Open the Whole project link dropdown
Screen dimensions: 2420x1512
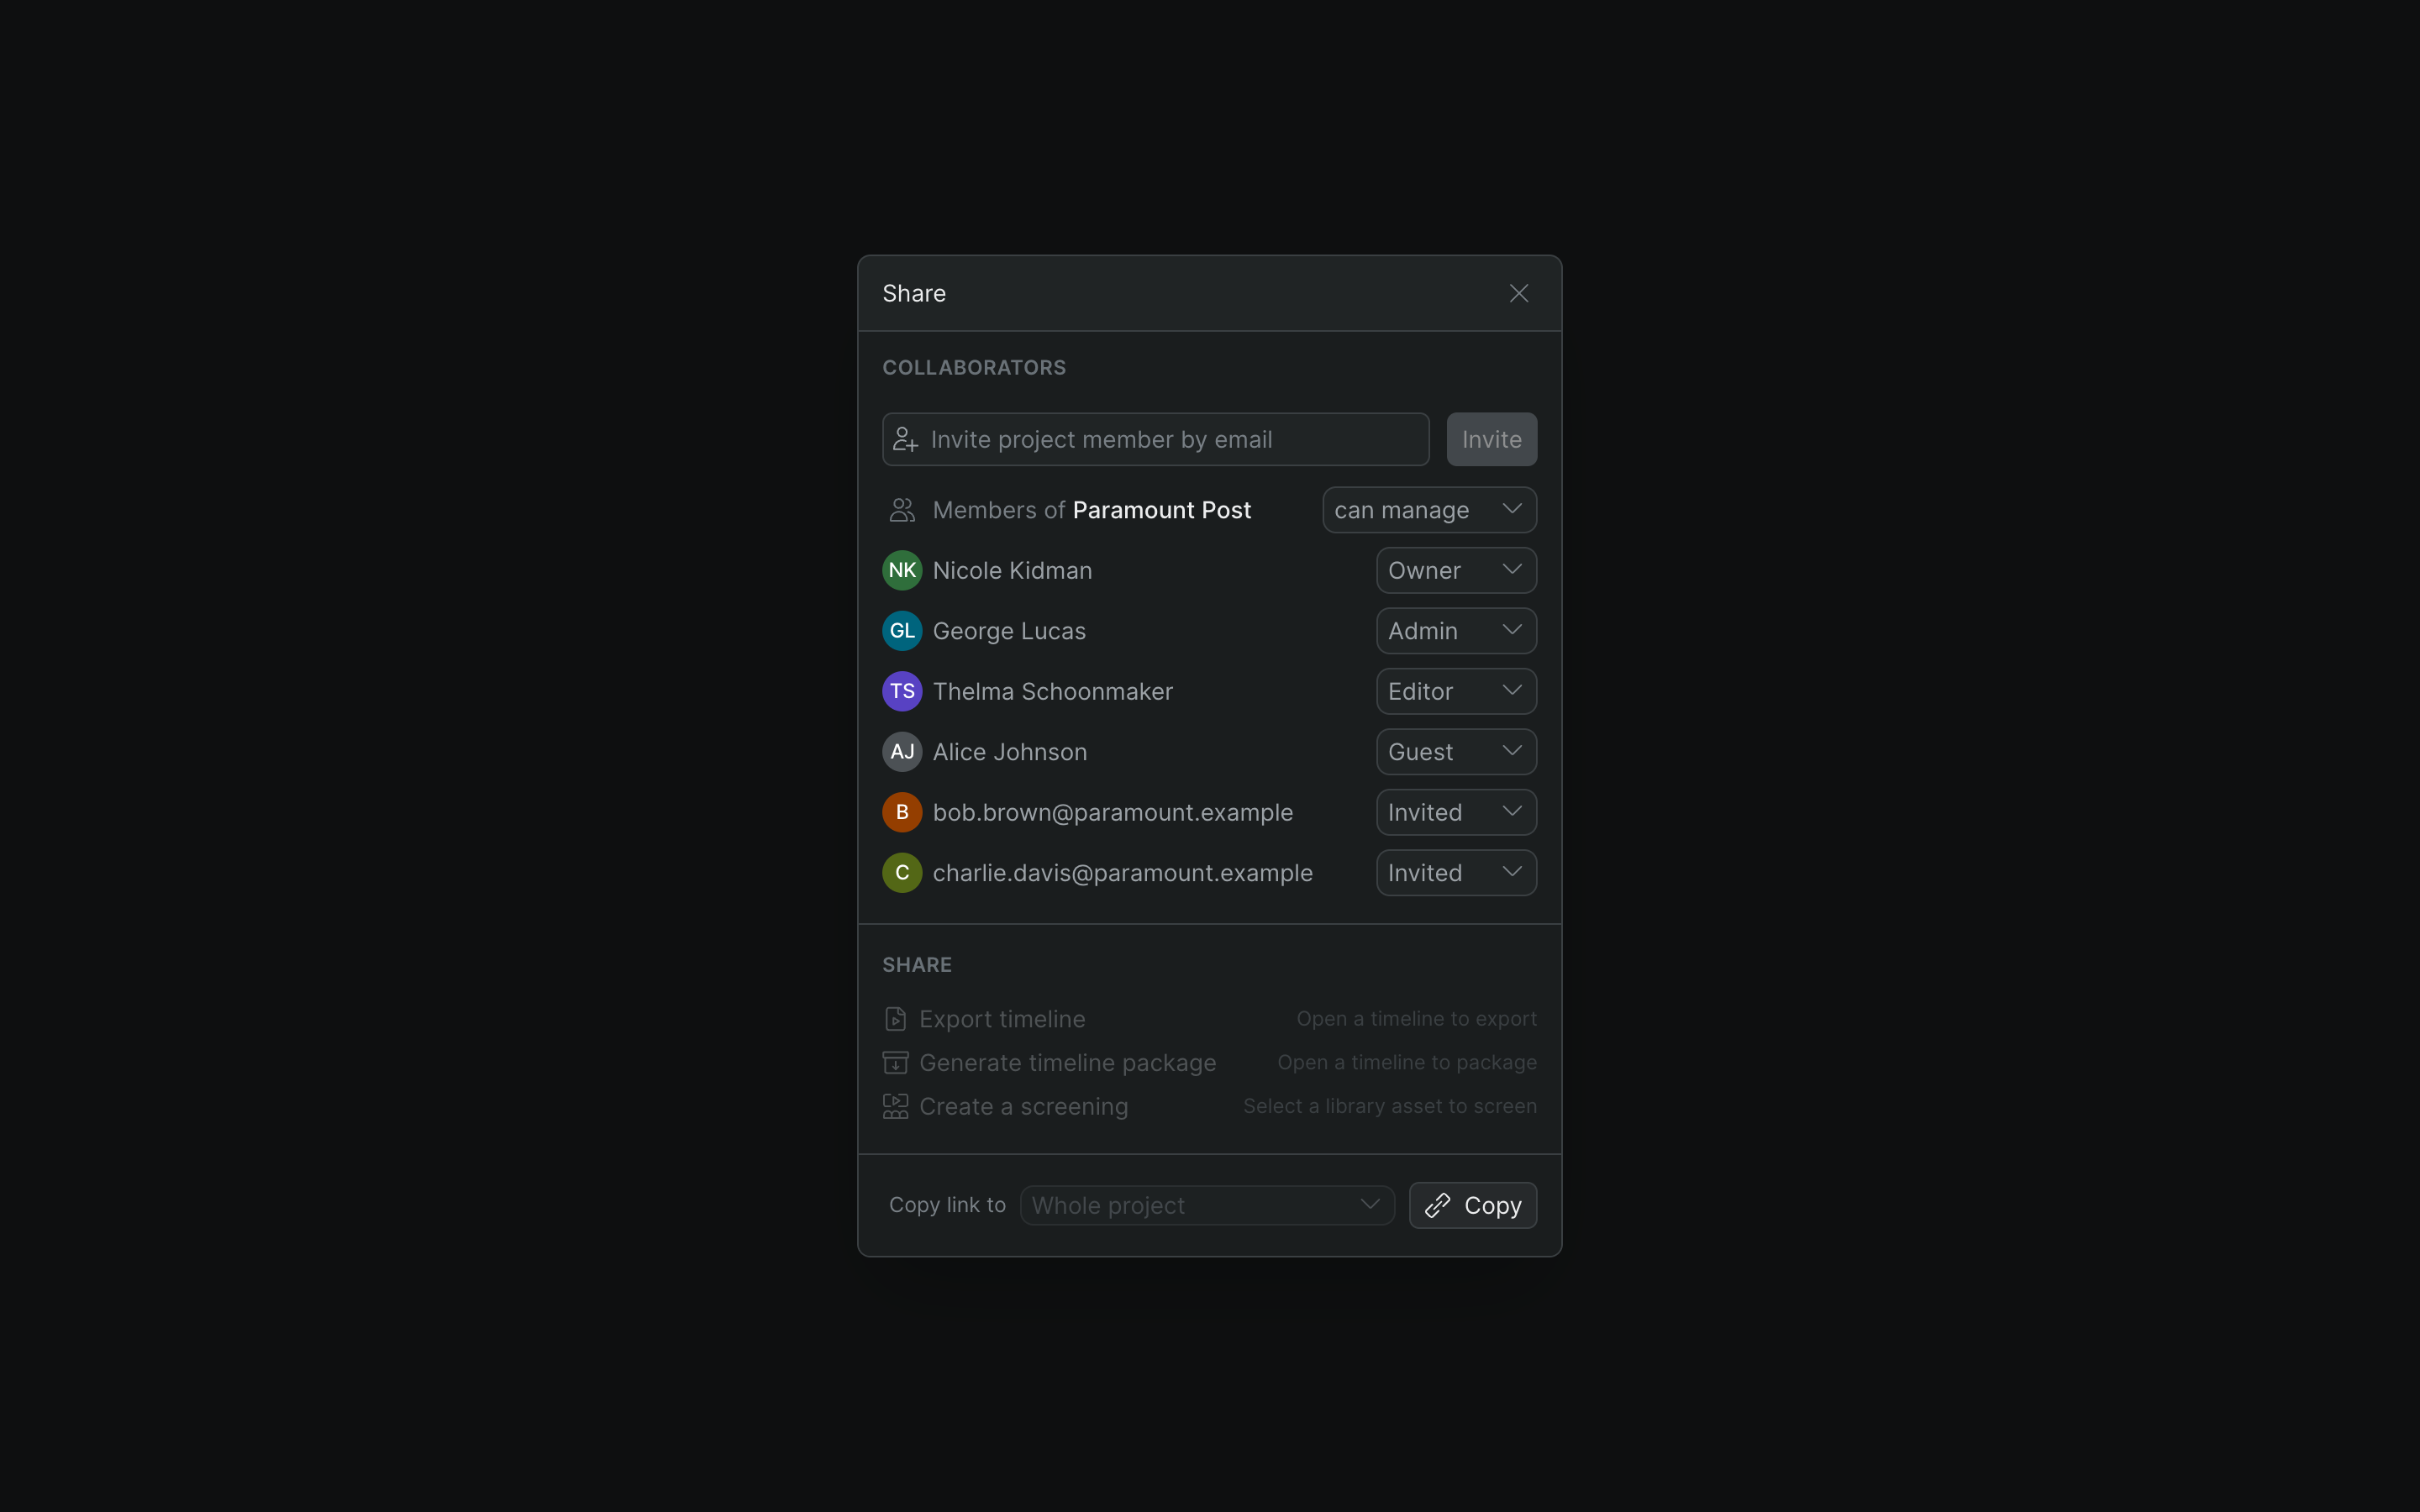coord(1207,1205)
